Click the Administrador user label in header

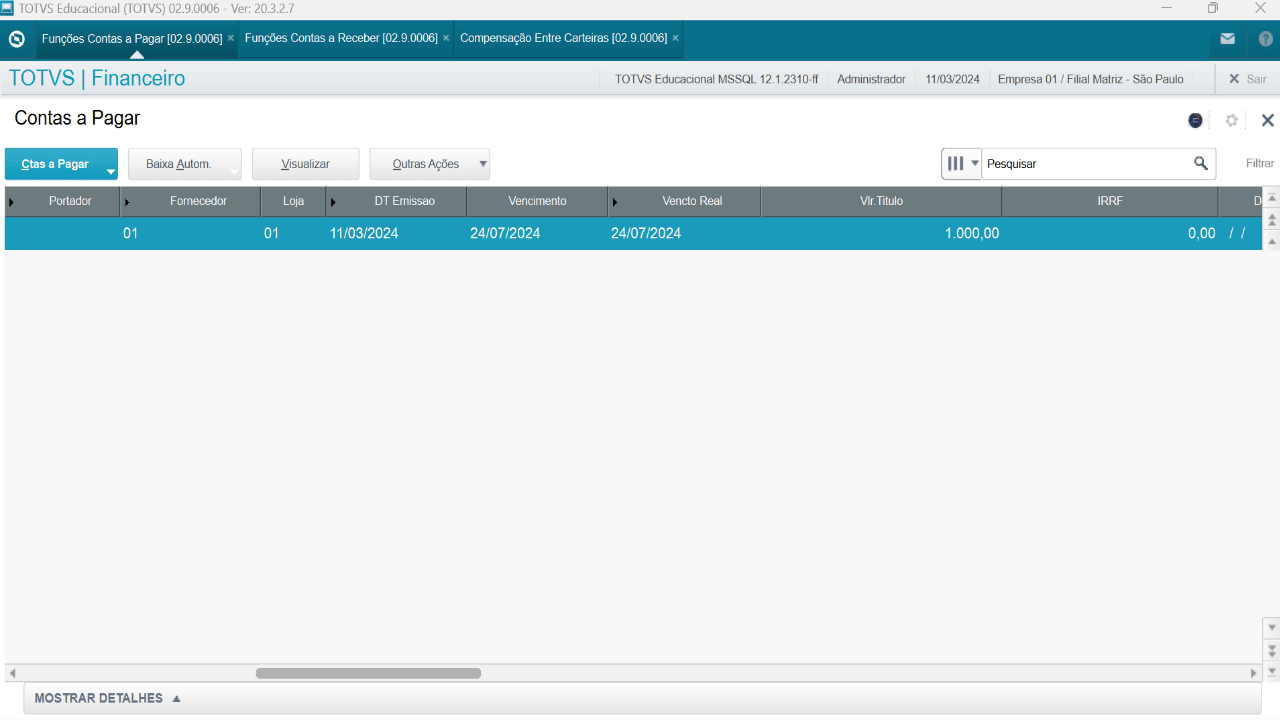871,79
